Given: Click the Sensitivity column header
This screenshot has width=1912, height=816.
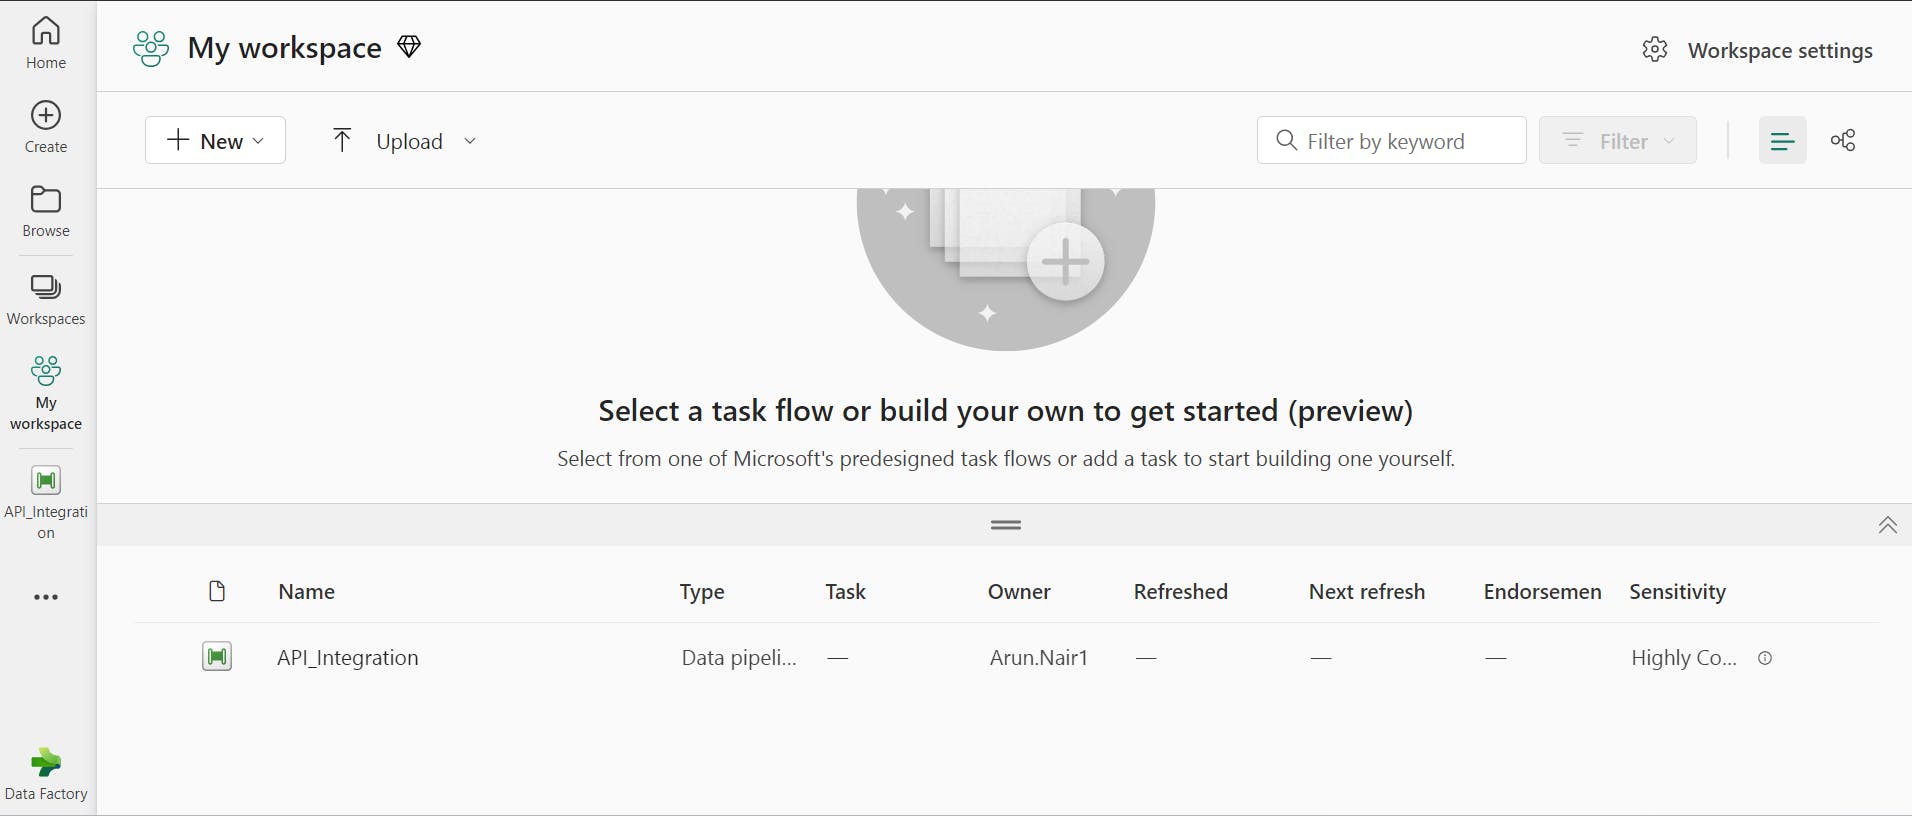Looking at the screenshot, I should point(1677,591).
